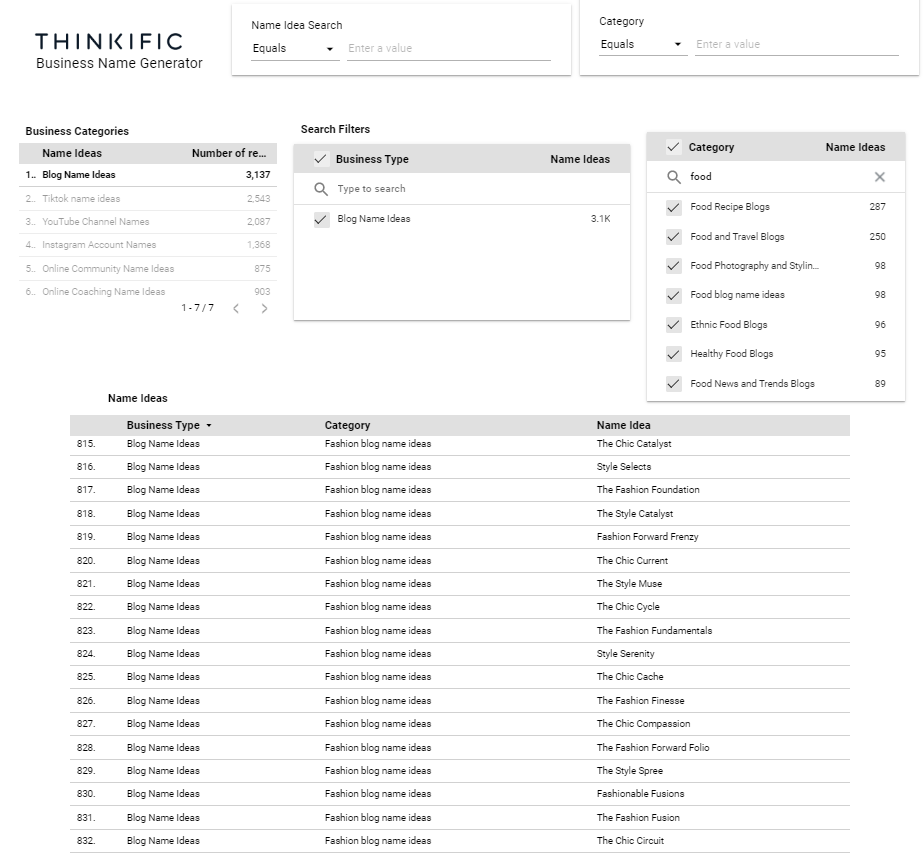
Task: Go to next page of Business Categories
Action: click(x=264, y=308)
